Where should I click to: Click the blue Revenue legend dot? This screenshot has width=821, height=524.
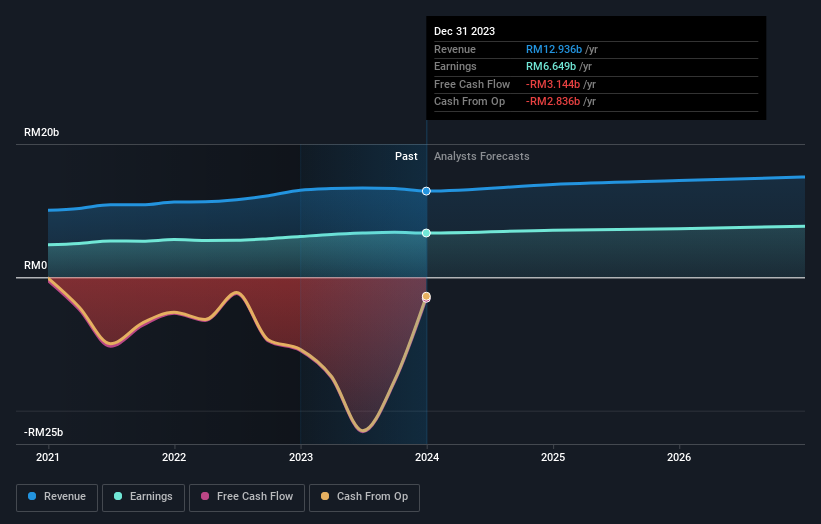pyautogui.click(x=32, y=496)
